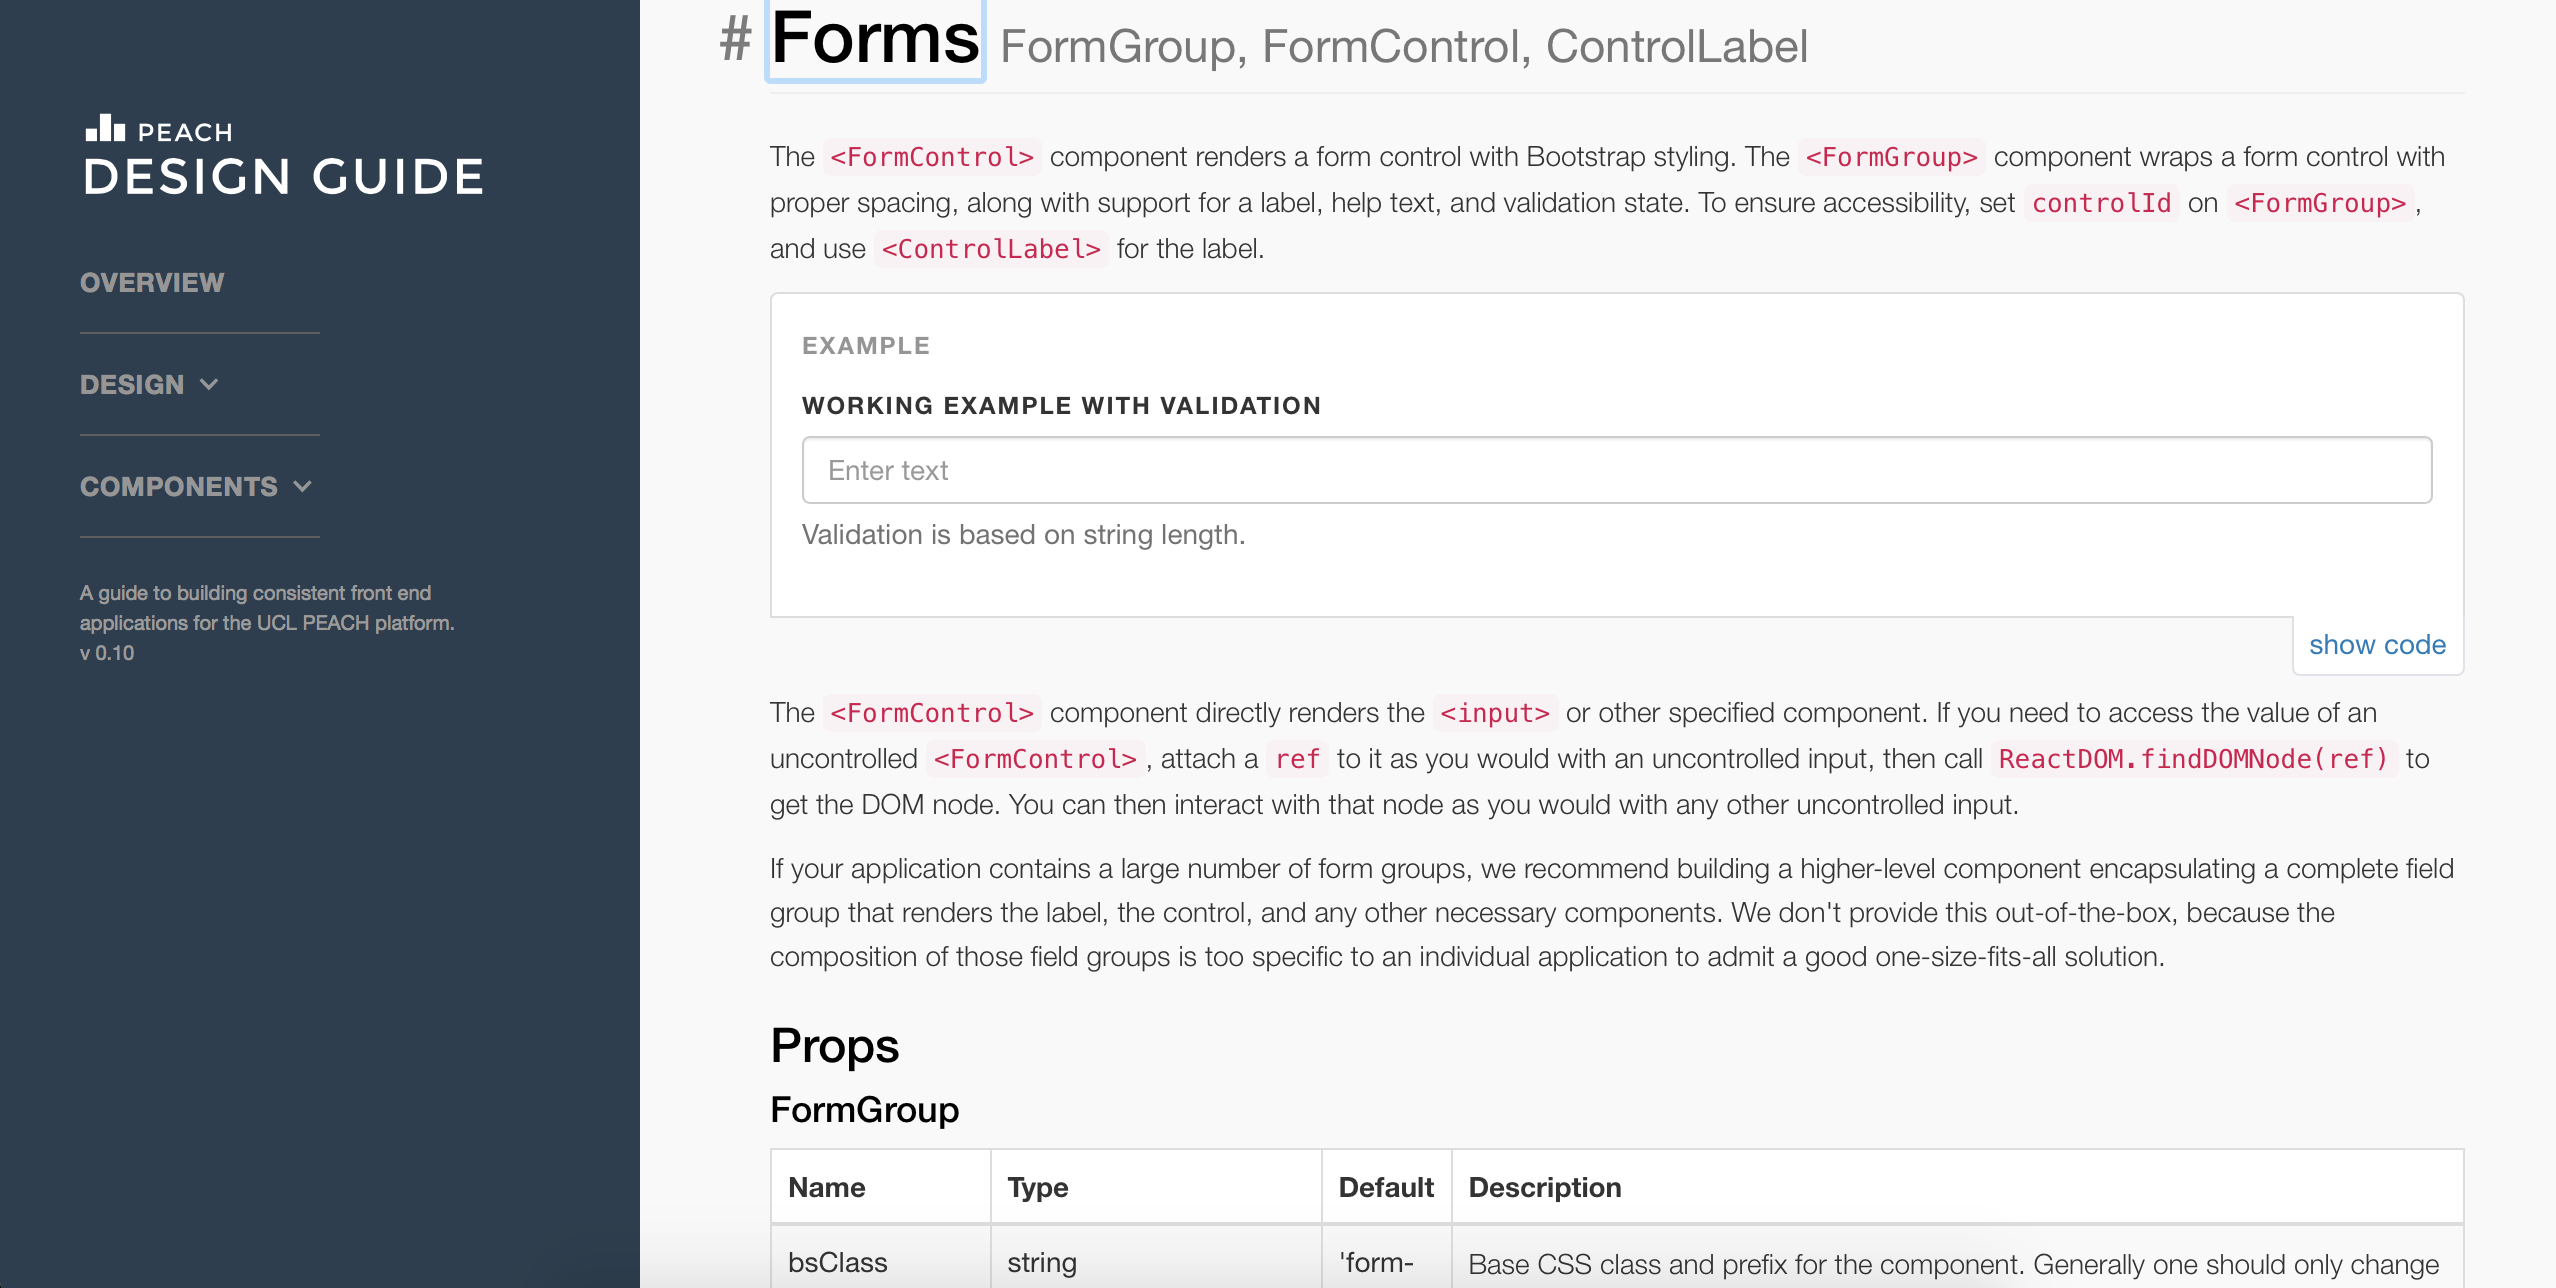Viewport: 2556px width, 1288px height.
Task: Expand the DESIGN menu chevron
Action: pyautogui.click(x=209, y=384)
